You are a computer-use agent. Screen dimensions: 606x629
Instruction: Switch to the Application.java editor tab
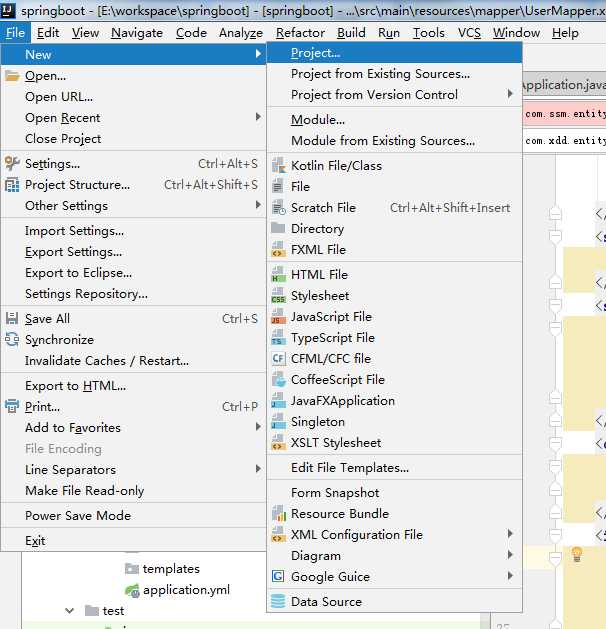(x=564, y=85)
